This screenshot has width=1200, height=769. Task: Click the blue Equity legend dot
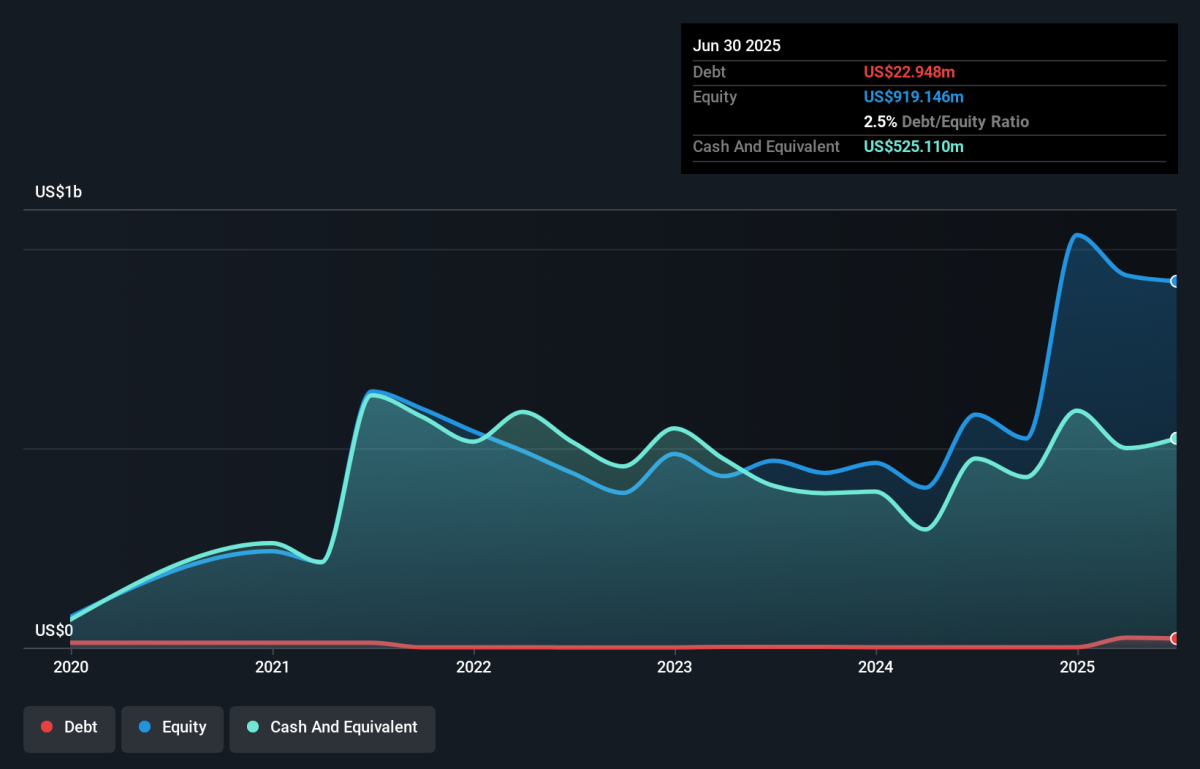(x=145, y=728)
